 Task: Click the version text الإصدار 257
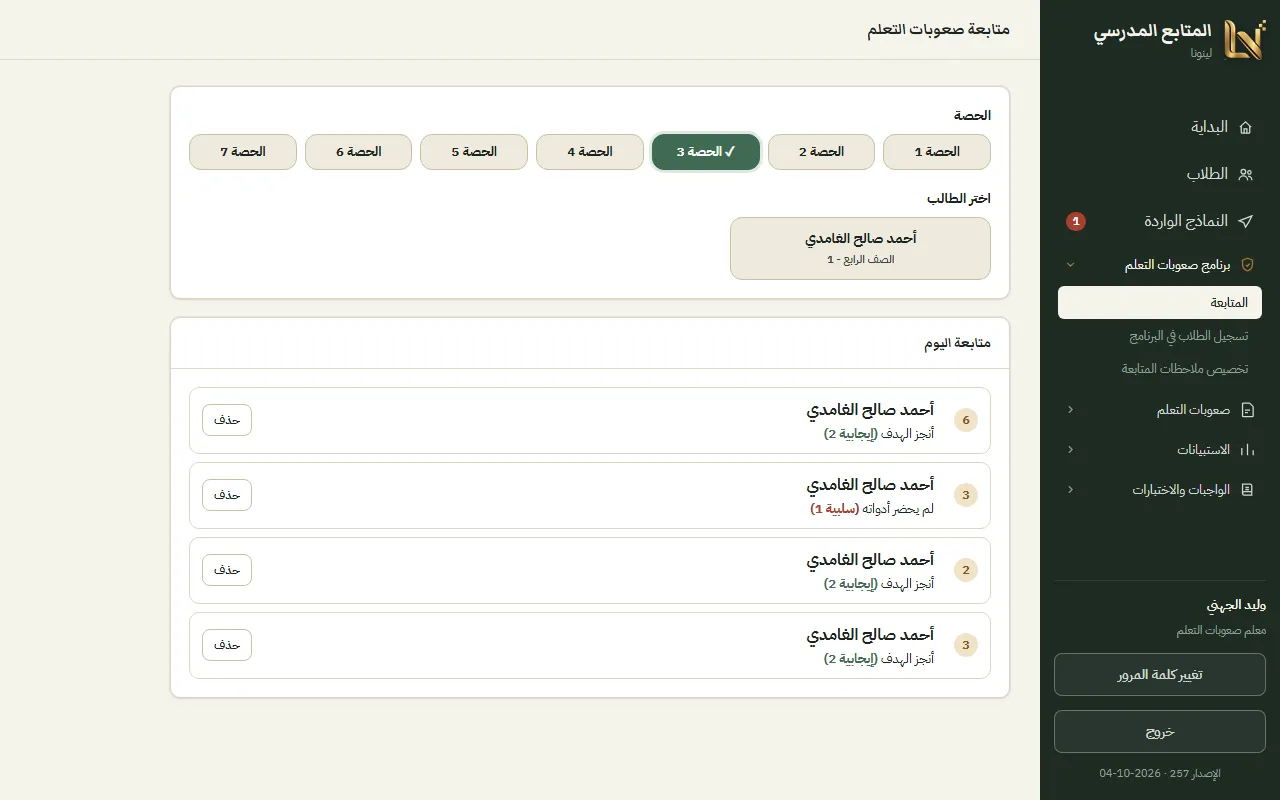tap(1194, 774)
